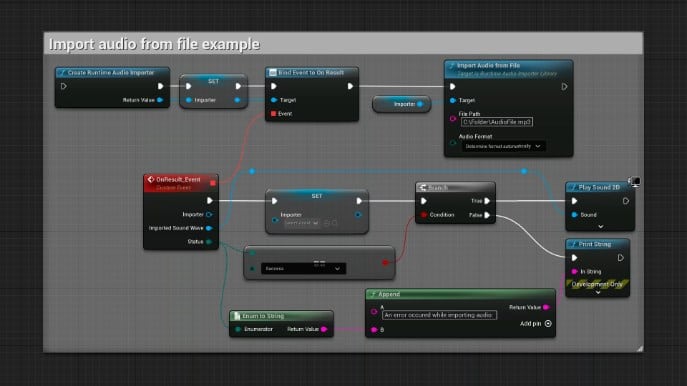The width and height of the screenshot is (687, 386).
Task: Click the Bind Event to On Result icon
Action: (x=273, y=72)
